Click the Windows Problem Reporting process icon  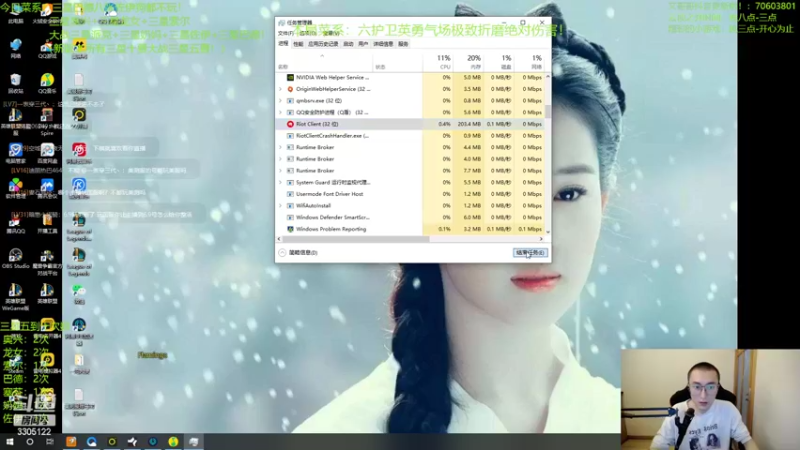(290, 229)
